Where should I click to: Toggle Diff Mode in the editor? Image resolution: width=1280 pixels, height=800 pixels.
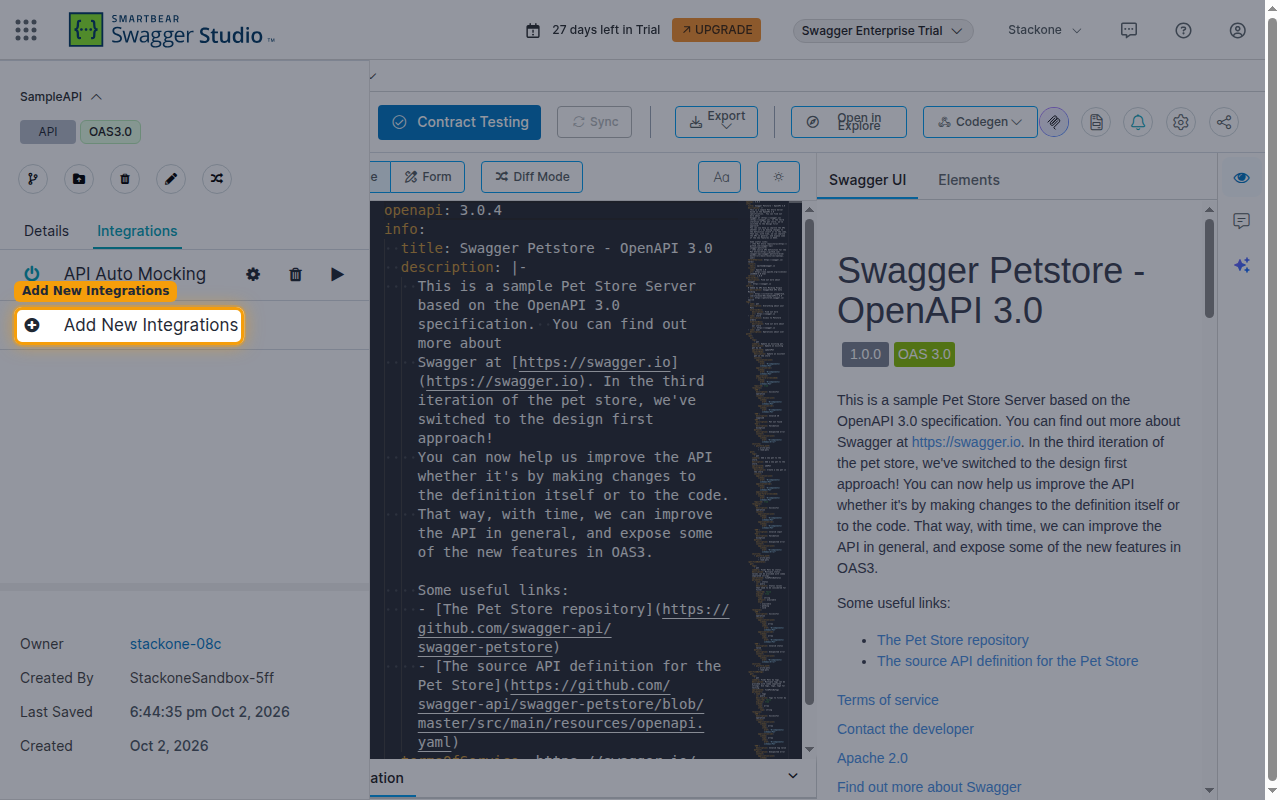[532, 177]
